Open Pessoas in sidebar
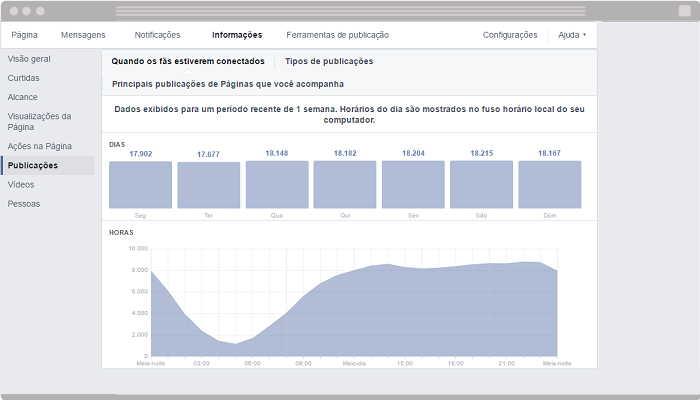Viewport: 700px width, 400px height. tap(24, 204)
